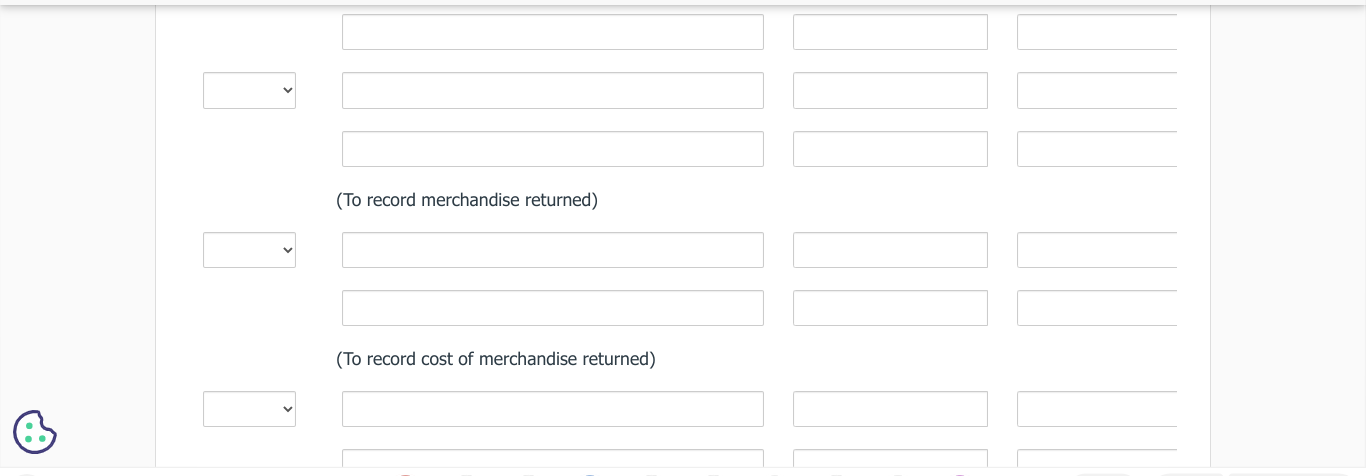Click the wide account field directly below 'To record cost of merchandise returned'
The height and width of the screenshot is (476, 1366).
click(552, 409)
